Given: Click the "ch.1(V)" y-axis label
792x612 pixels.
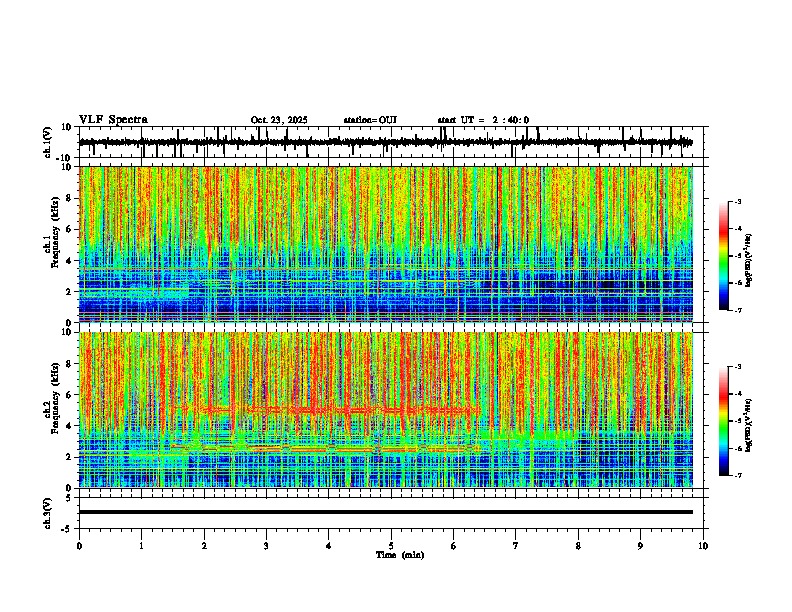Looking at the screenshot, I should point(48,142).
